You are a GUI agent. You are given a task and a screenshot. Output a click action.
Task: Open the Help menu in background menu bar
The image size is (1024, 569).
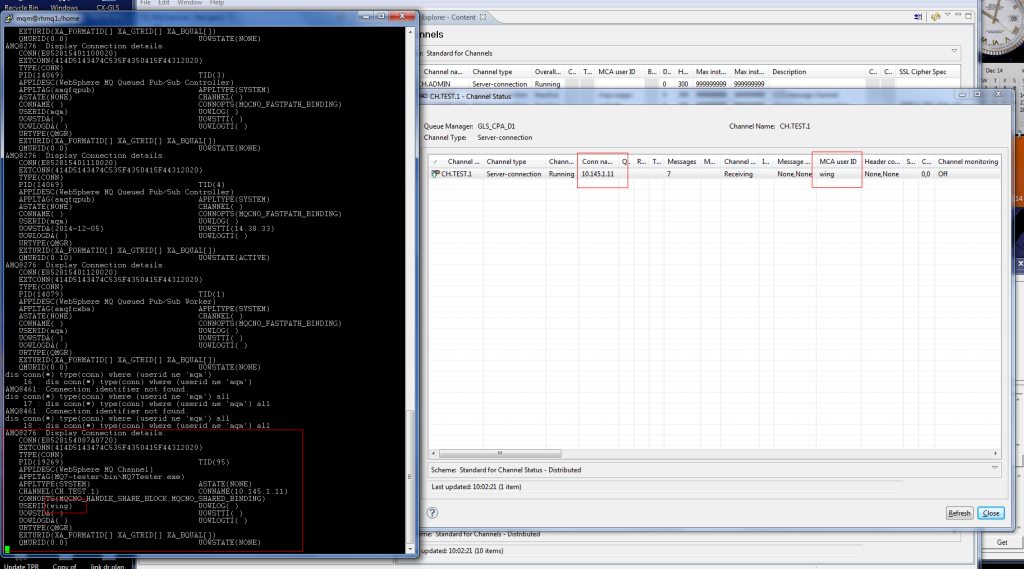tap(217, 3)
